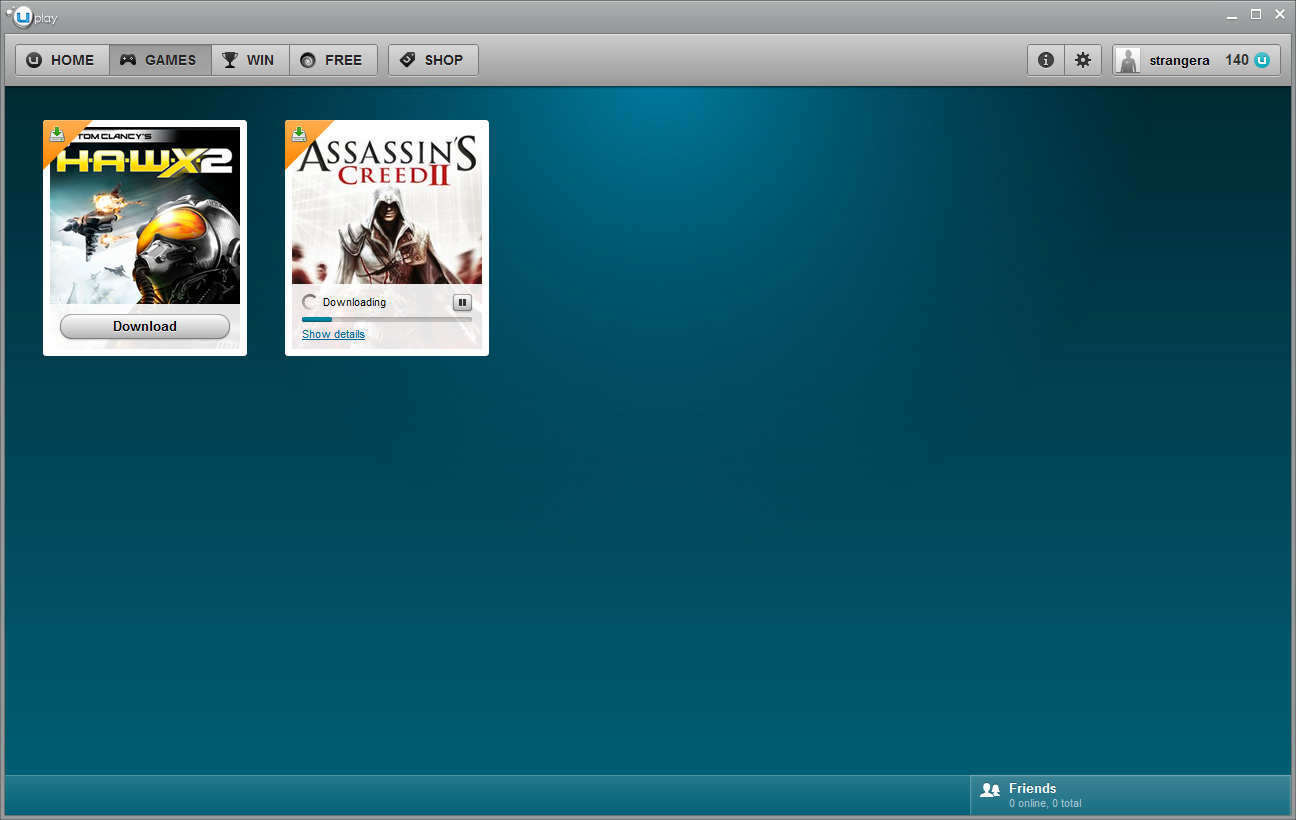The height and width of the screenshot is (820, 1296).
Task: Select the Games tab
Action: pos(160,60)
